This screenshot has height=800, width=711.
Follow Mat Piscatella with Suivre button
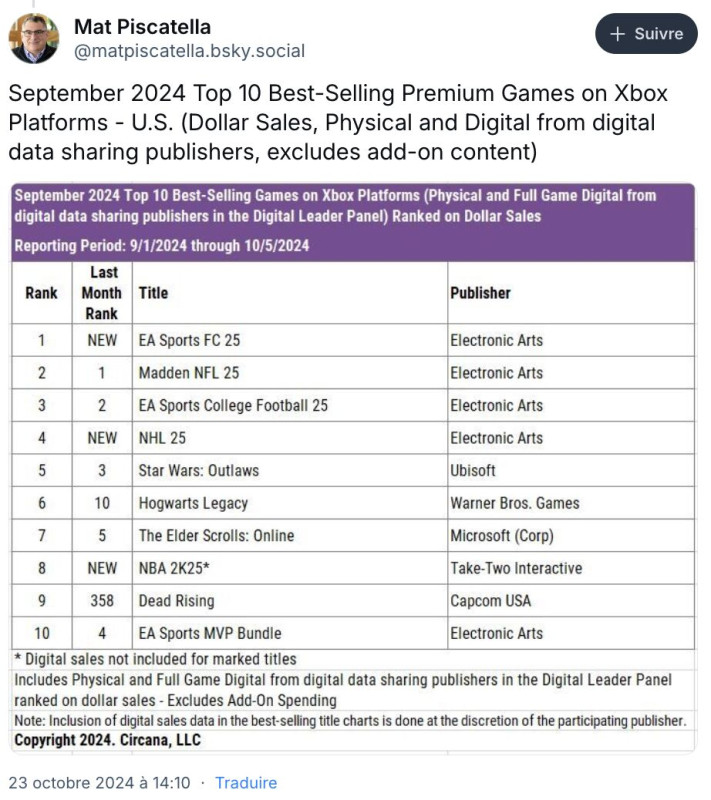coord(646,34)
